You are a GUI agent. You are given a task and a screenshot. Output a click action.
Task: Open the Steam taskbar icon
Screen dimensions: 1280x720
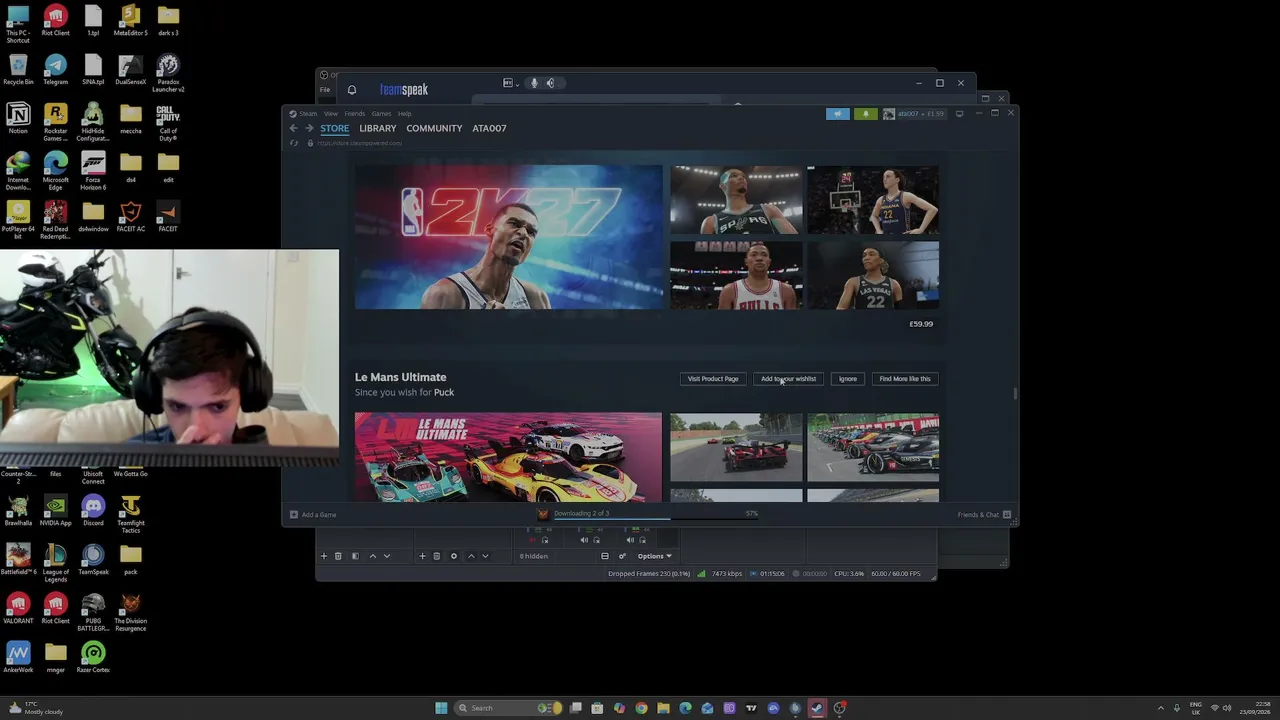tap(817, 708)
